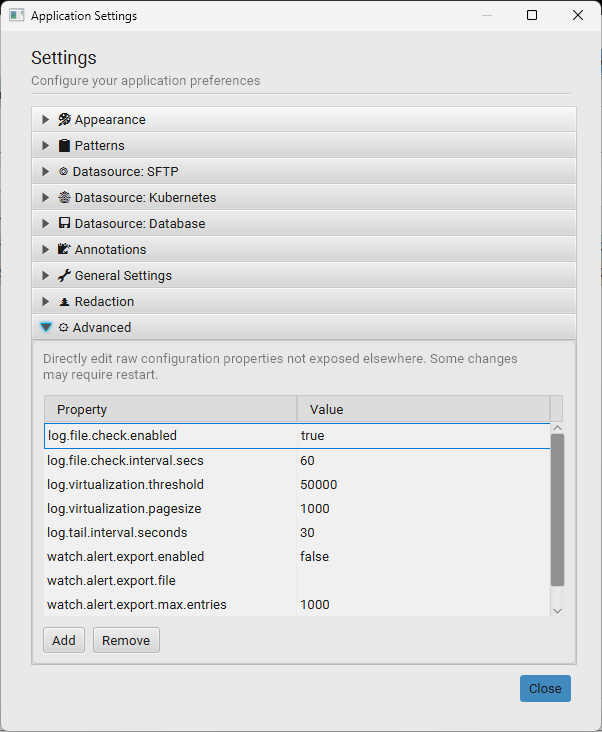Image resolution: width=602 pixels, height=732 pixels.
Task: Click the Datasource: Kubernetes icon
Action: tap(64, 197)
